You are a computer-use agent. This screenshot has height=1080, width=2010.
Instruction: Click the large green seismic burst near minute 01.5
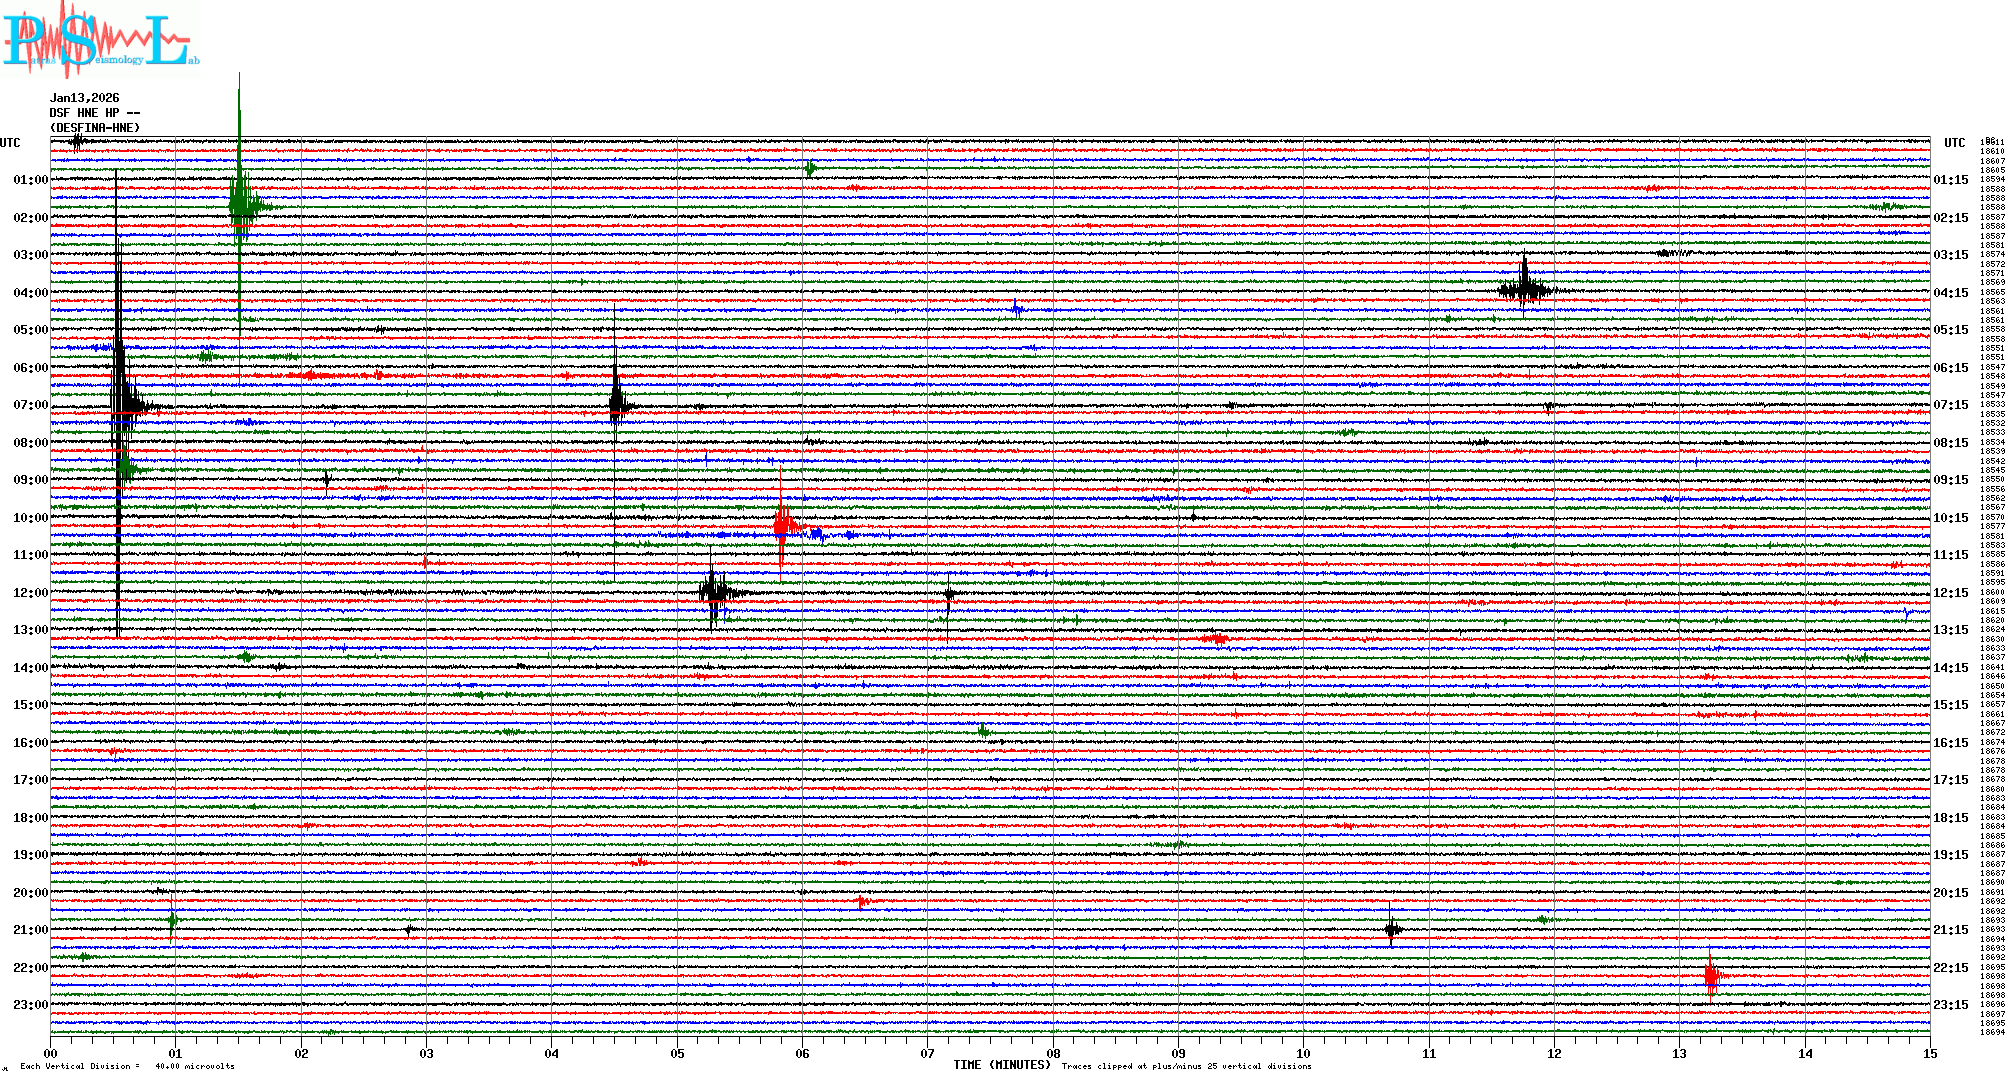[240, 206]
